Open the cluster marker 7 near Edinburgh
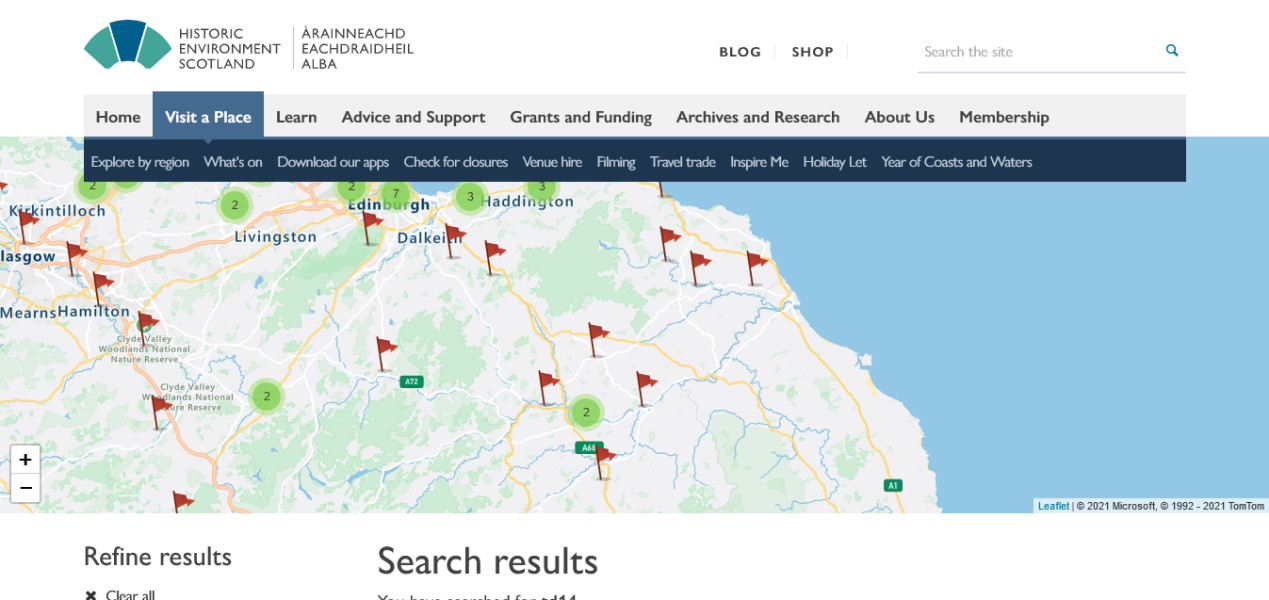Viewport: 1269px width, 600px height. click(396, 194)
